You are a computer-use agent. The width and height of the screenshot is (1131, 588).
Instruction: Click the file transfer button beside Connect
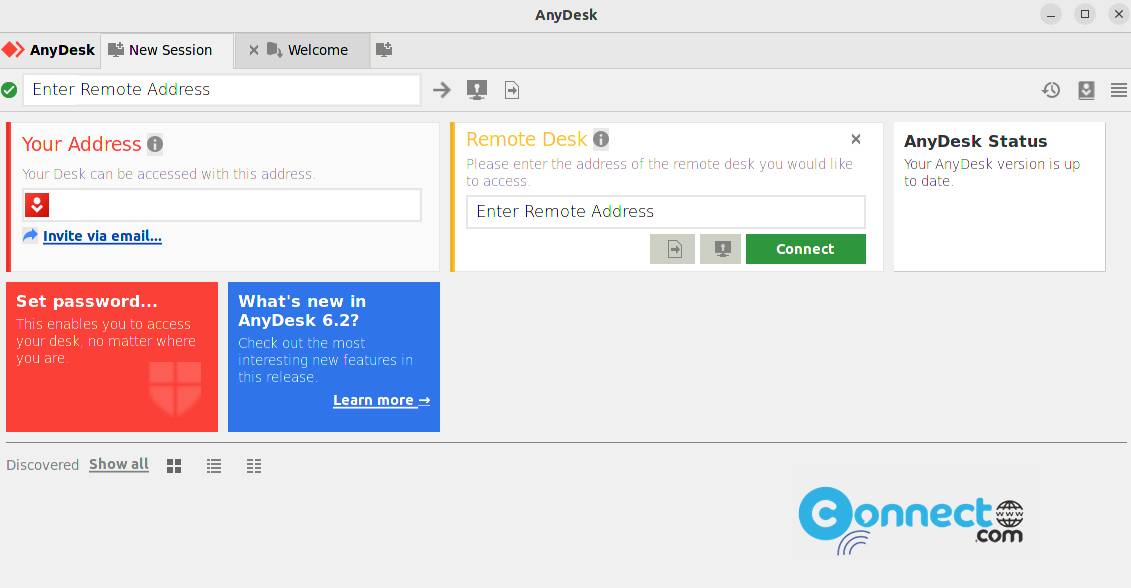[672, 249]
